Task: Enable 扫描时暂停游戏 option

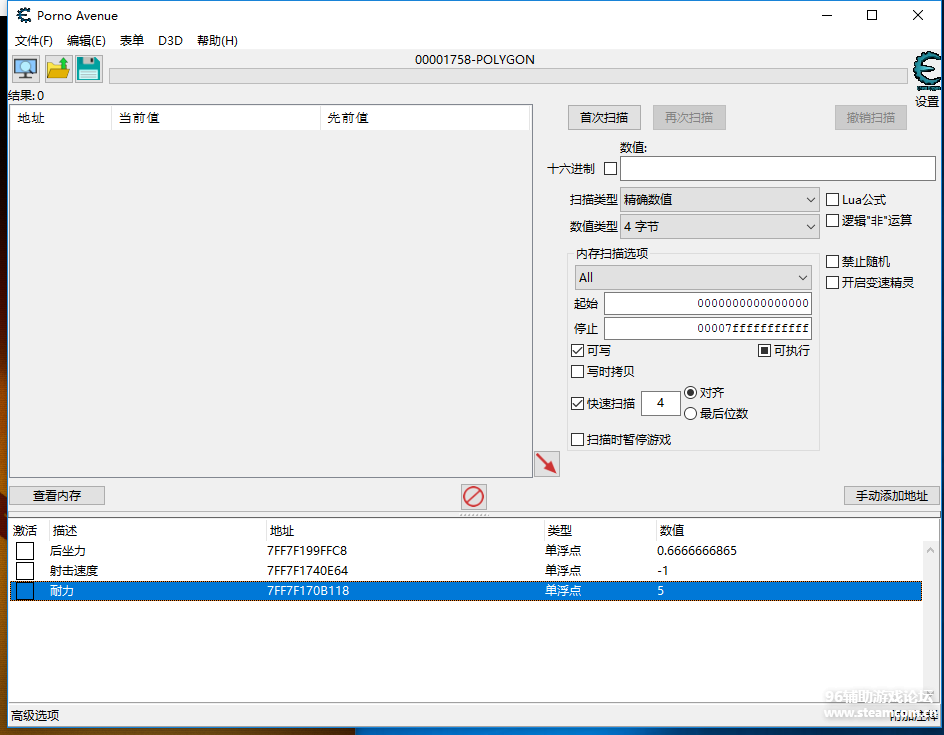Action: 577,439
